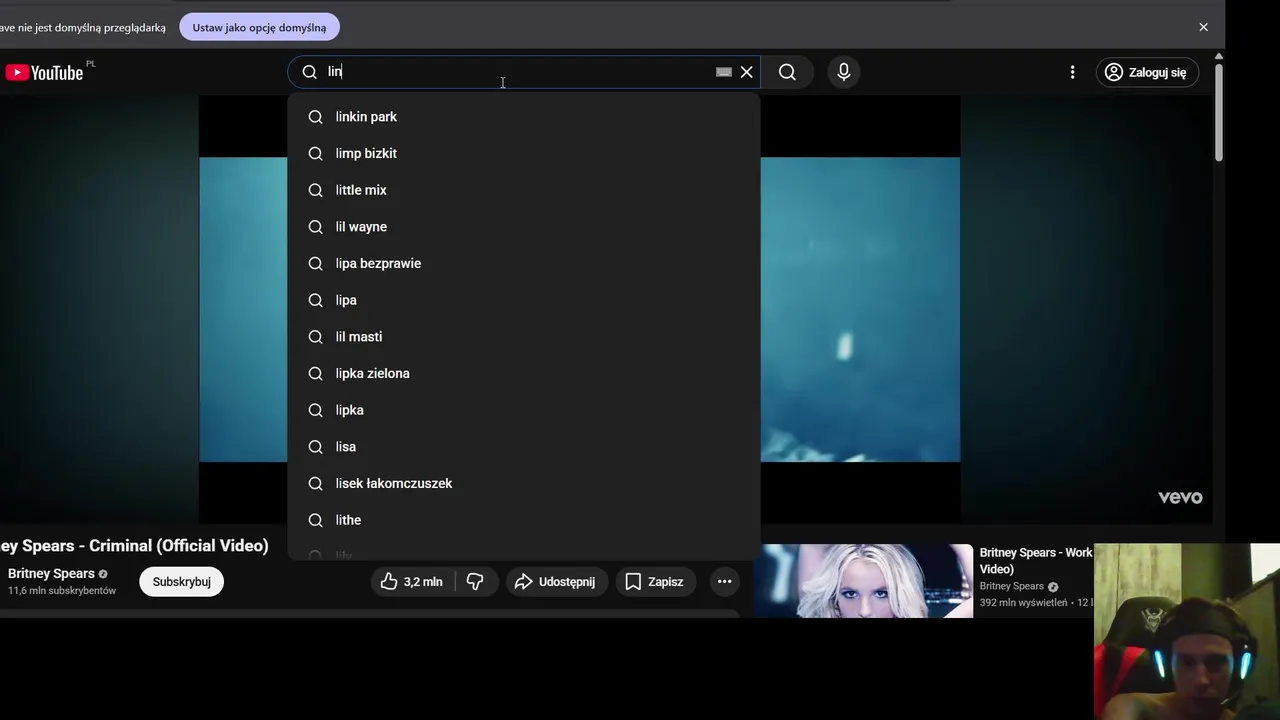Open more actions ellipsis under the video
This screenshot has width=1280, height=720.
[724, 581]
